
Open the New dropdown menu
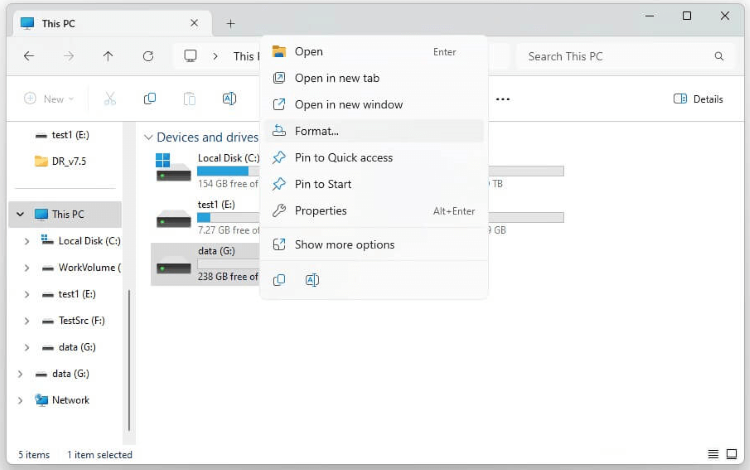[x=49, y=99]
